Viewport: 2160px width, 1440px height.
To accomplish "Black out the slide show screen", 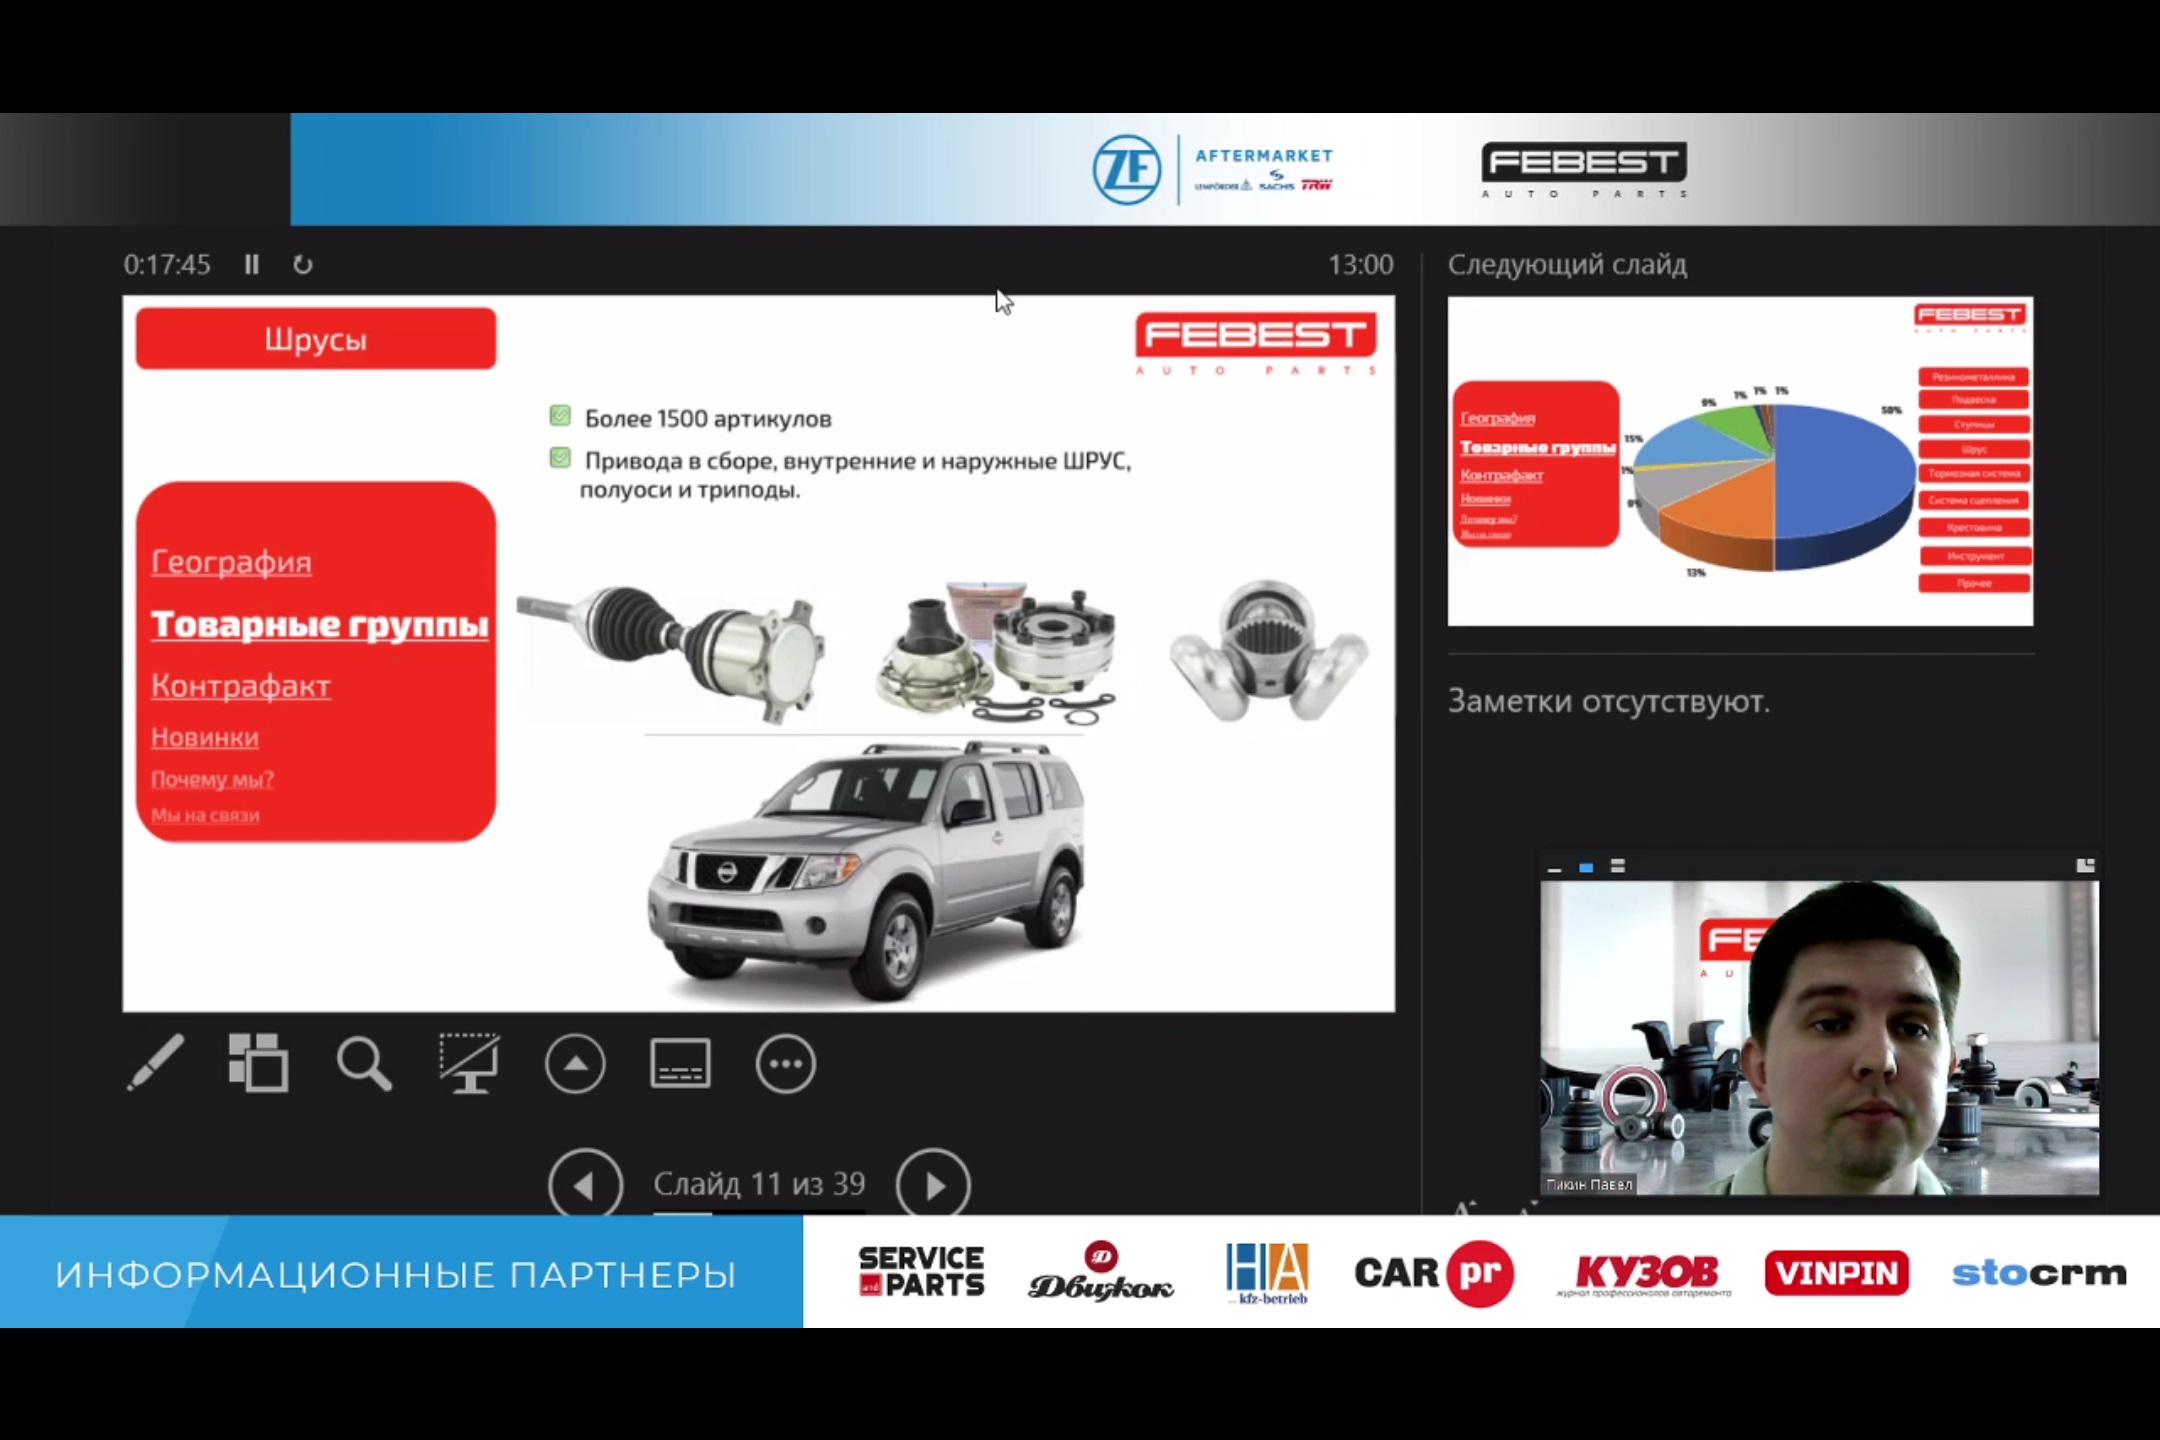I will (469, 1063).
